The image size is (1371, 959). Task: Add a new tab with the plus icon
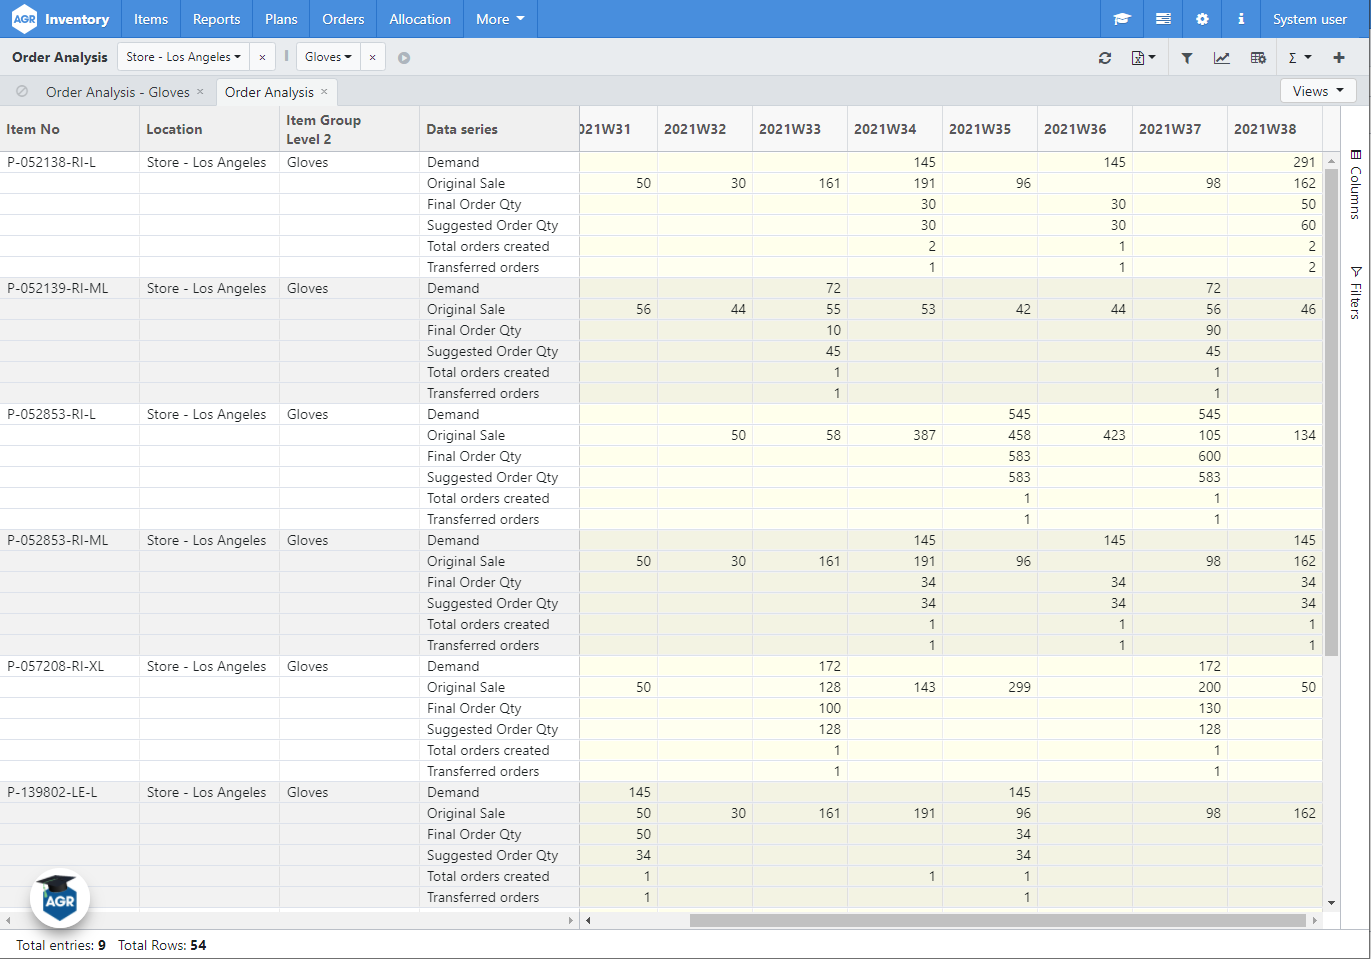point(1339,57)
